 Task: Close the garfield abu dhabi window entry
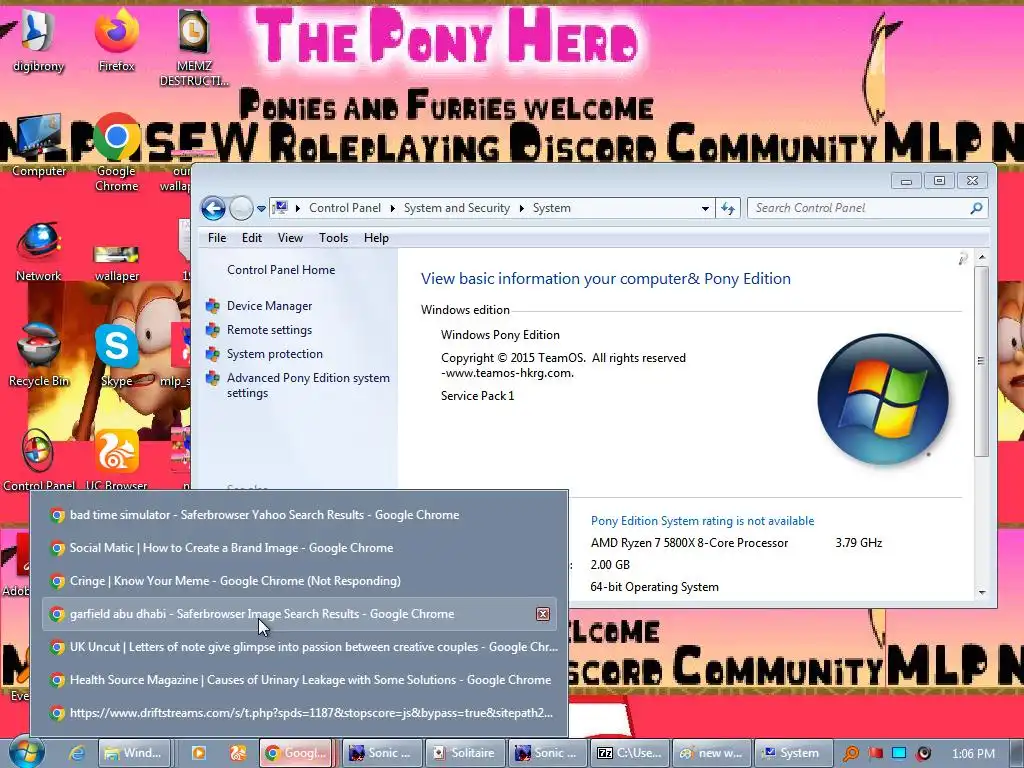(x=543, y=614)
